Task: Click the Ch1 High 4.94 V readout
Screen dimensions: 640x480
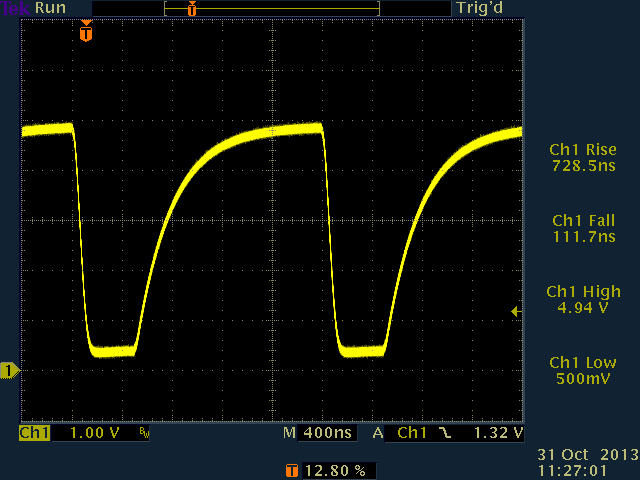Action: 583,299
